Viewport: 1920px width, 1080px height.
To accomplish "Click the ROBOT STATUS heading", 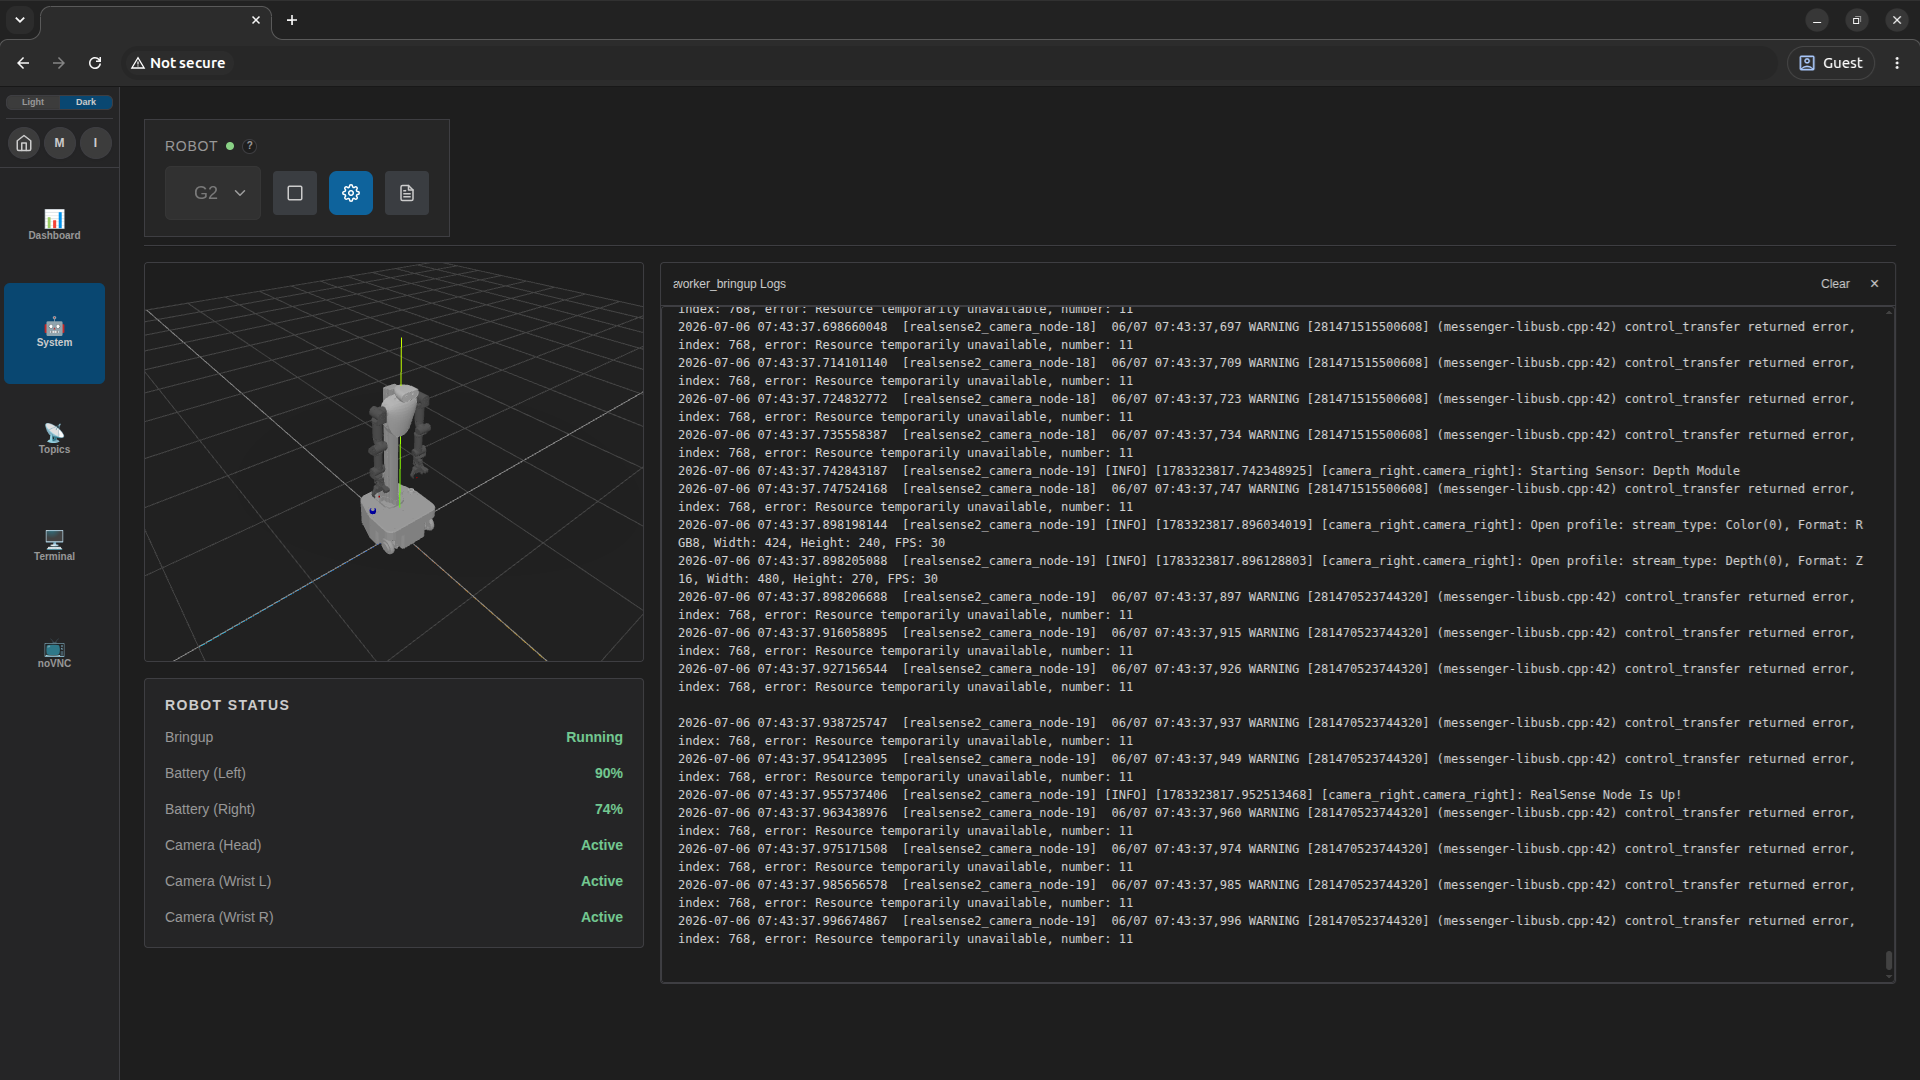I will 227,705.
